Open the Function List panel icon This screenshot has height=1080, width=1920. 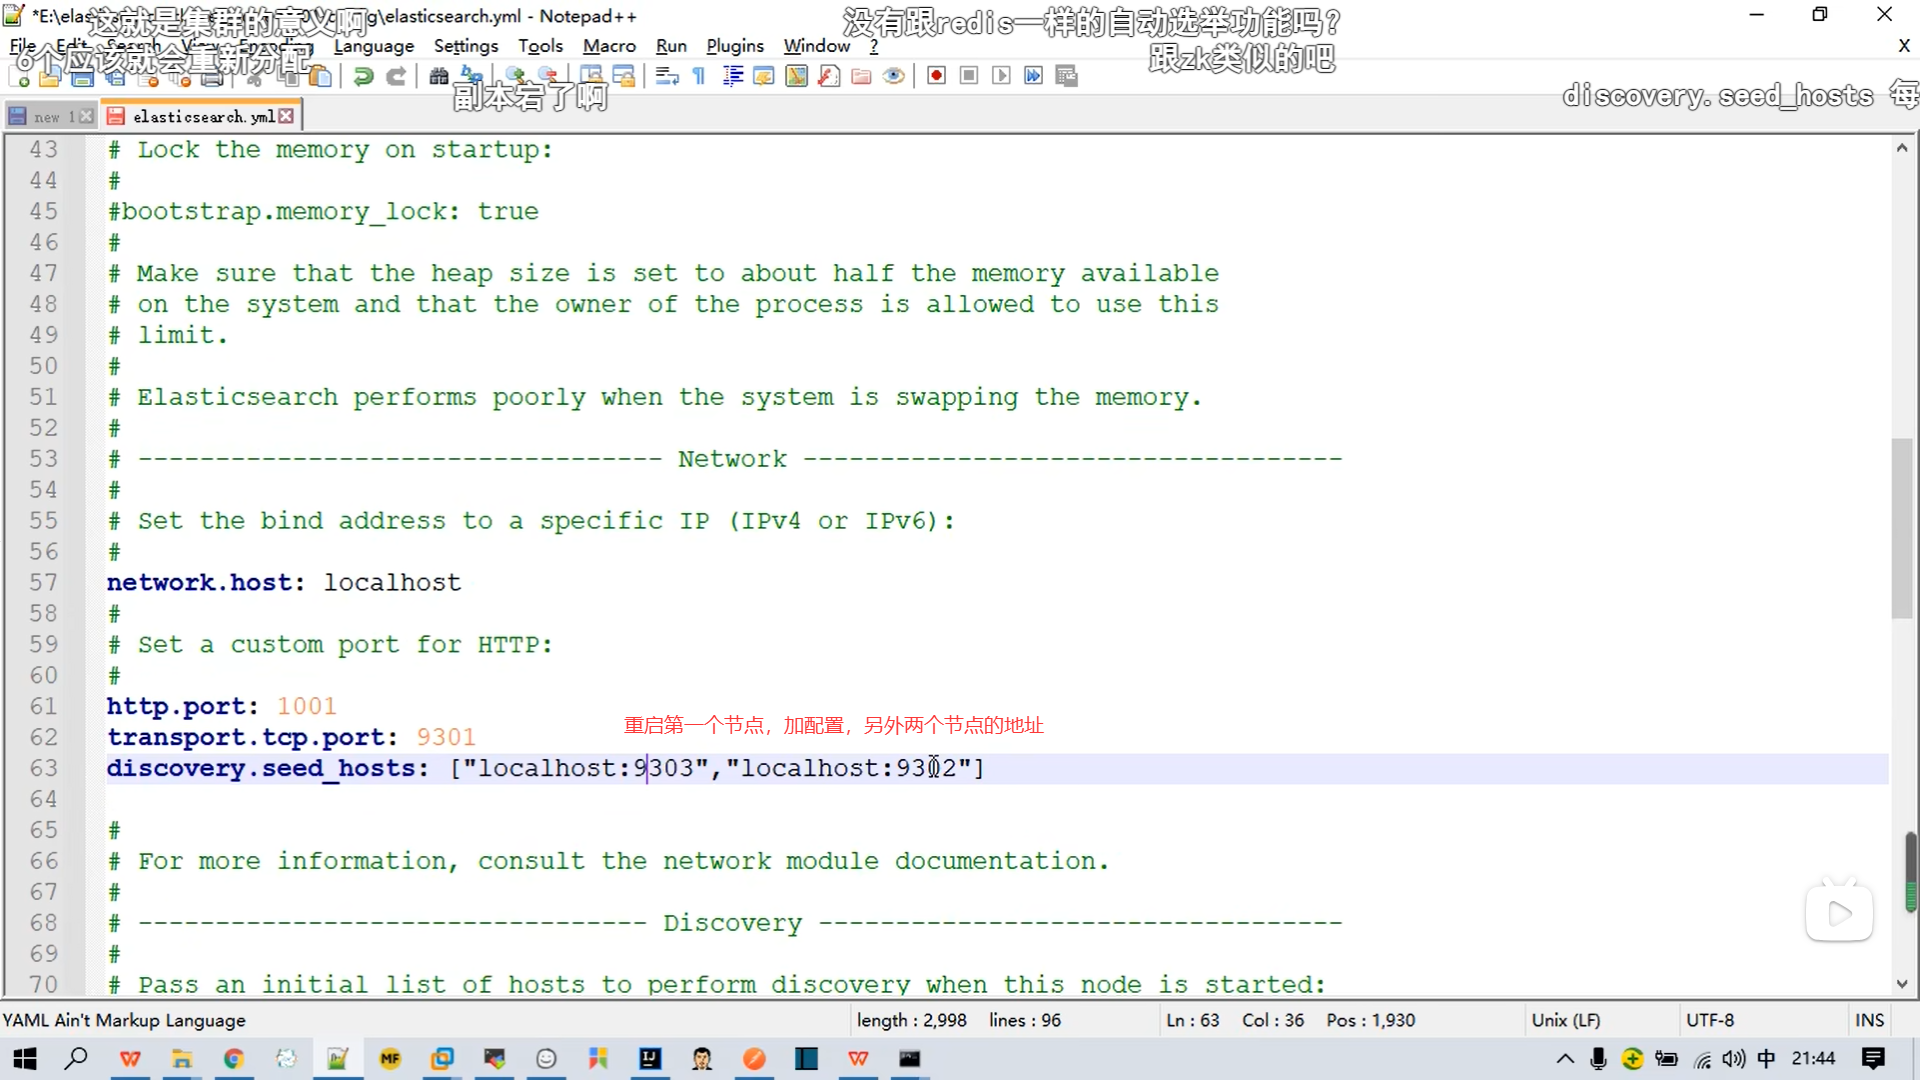point(829,76)
